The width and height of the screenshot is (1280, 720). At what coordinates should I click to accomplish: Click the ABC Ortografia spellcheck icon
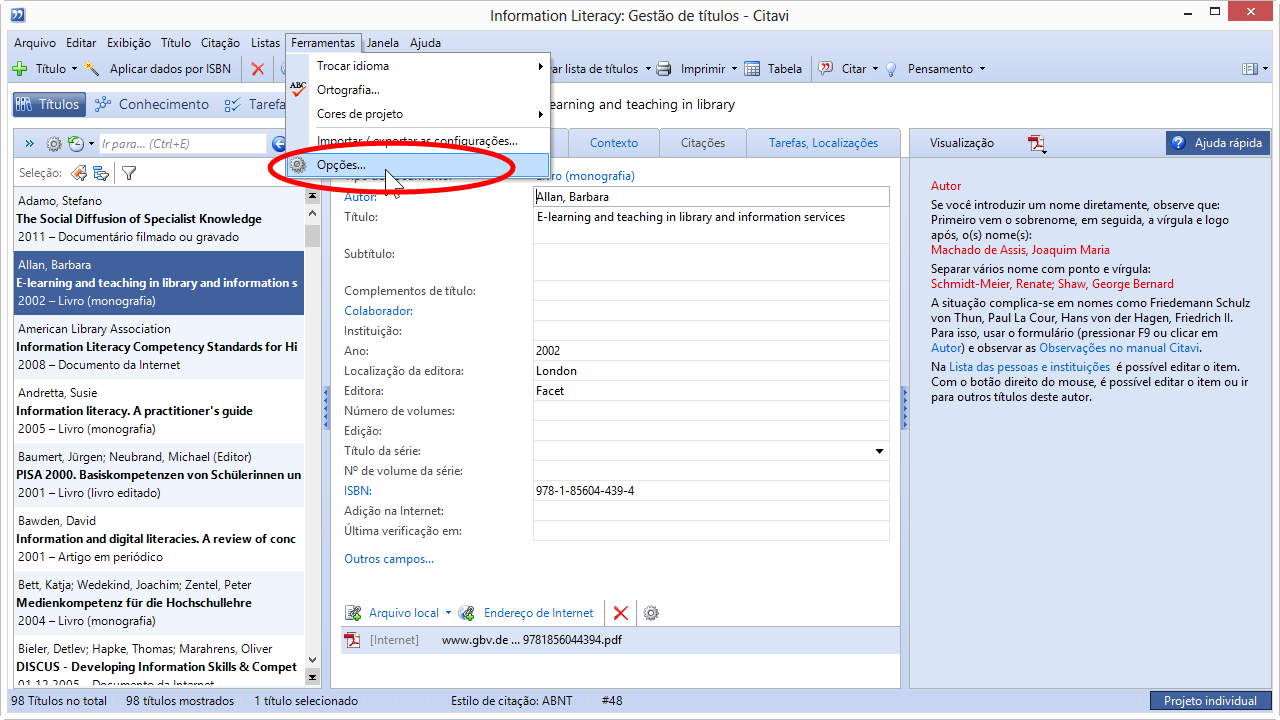298,90
